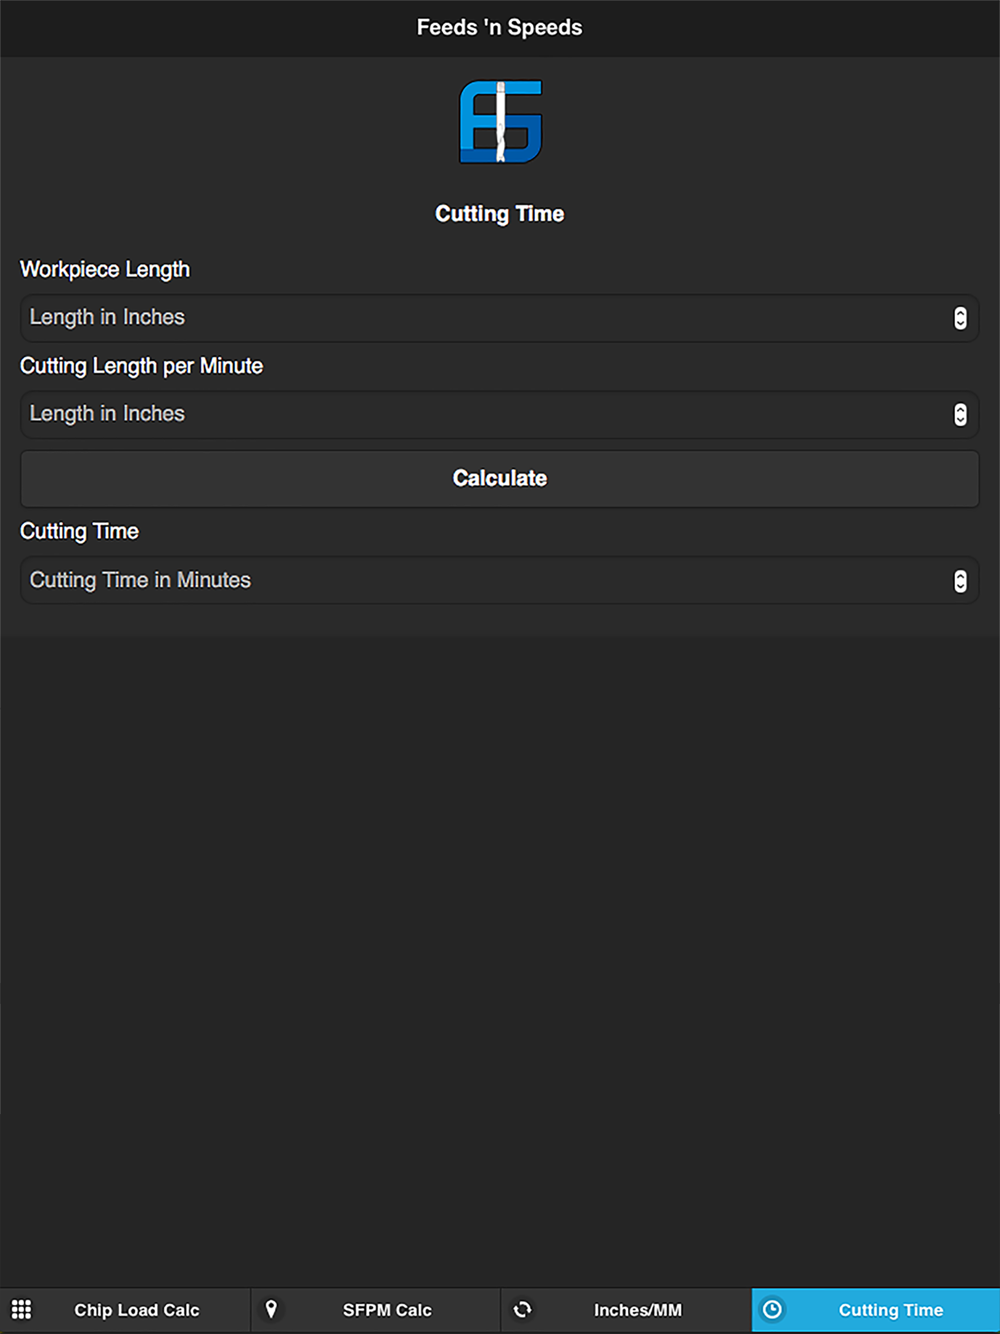Click the Cutting Time in Minutes stepper arrows
The height and width of the screenshot is (1334, 1000).
point(960,581)
